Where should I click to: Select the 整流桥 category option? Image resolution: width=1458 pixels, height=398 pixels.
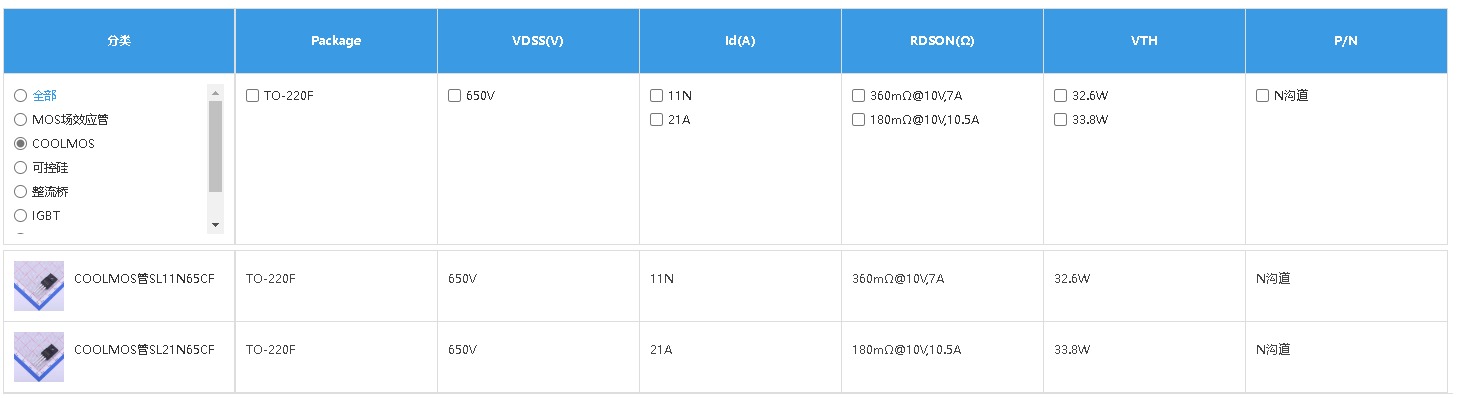(20, 192)
